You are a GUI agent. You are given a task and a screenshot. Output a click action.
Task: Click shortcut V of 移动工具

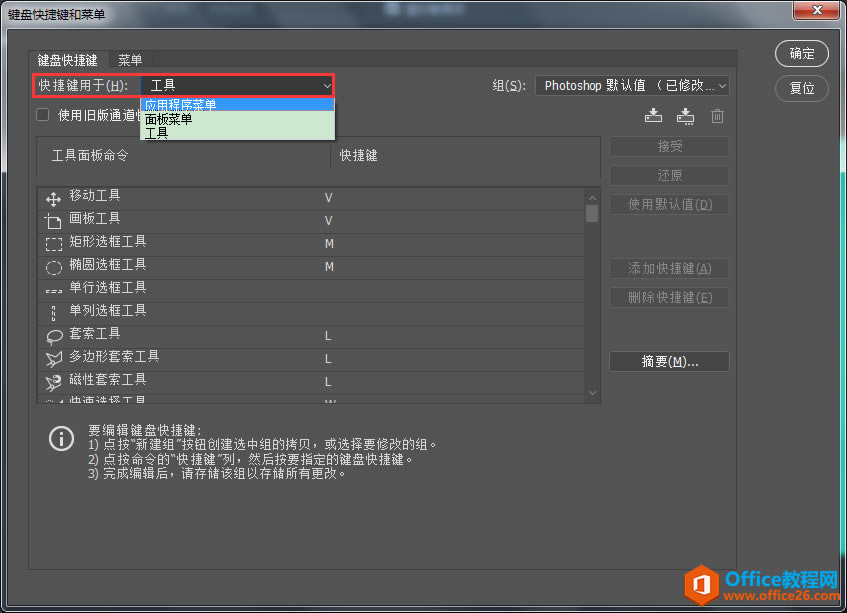328,198
